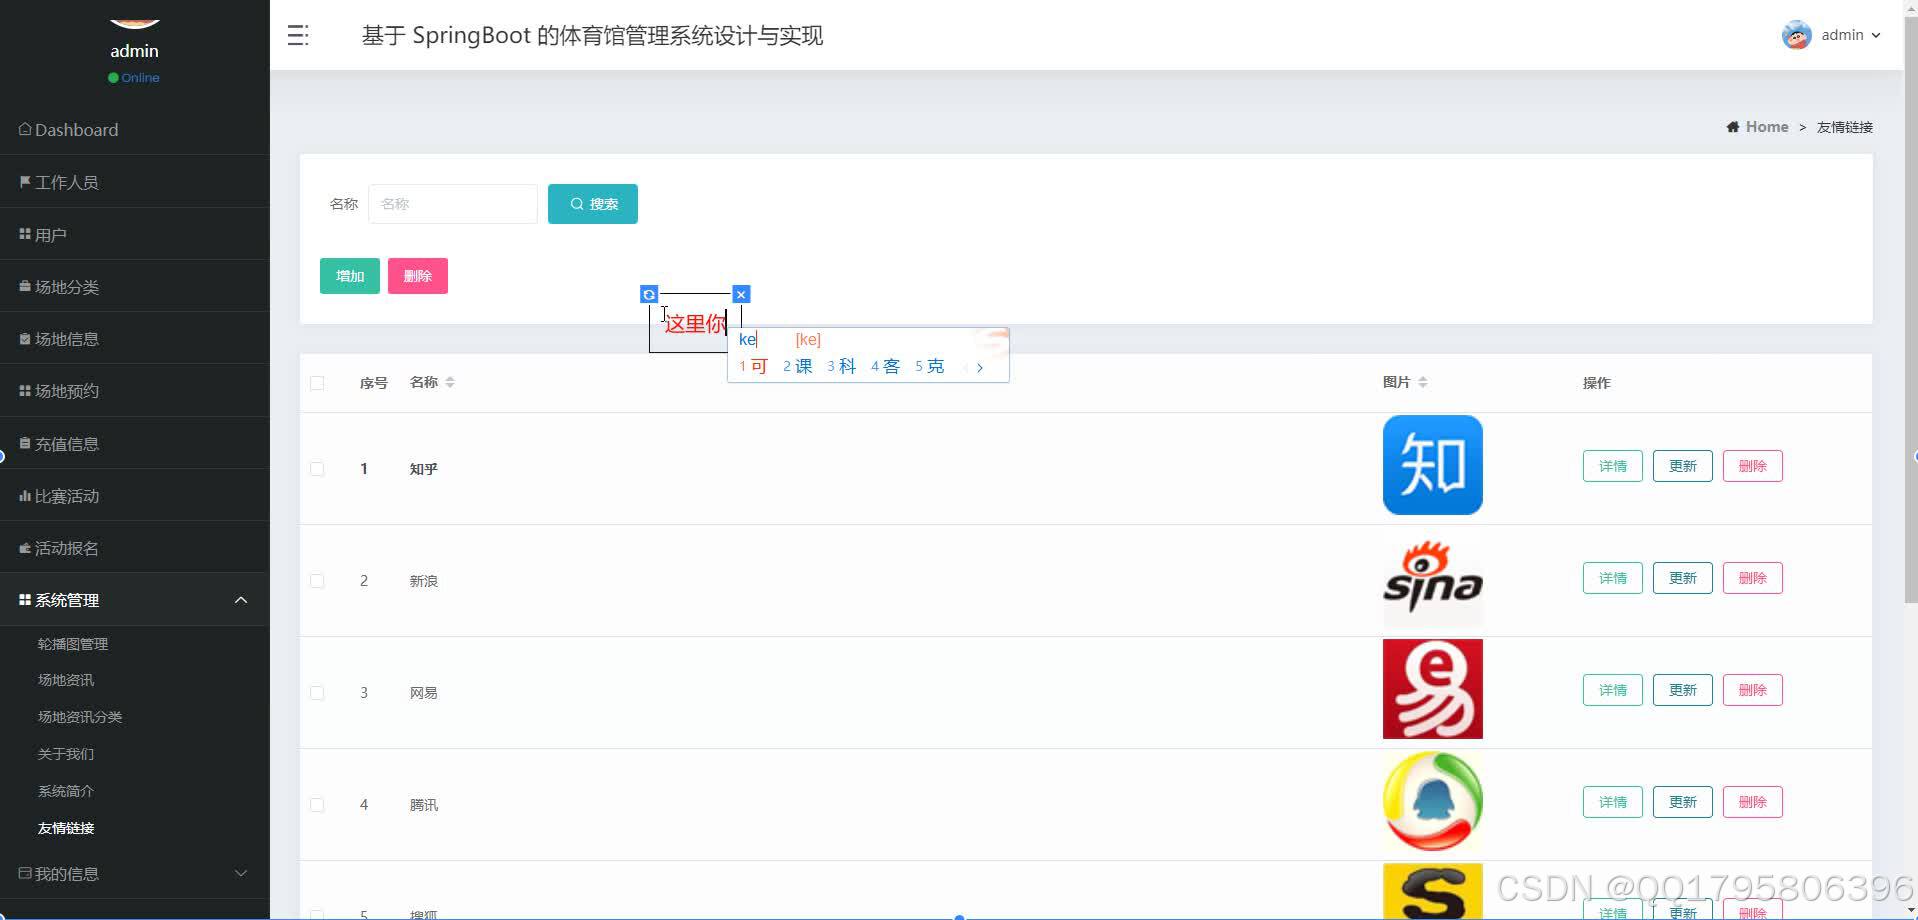Expand the 我的信息 menu chevron

[241, 873]
